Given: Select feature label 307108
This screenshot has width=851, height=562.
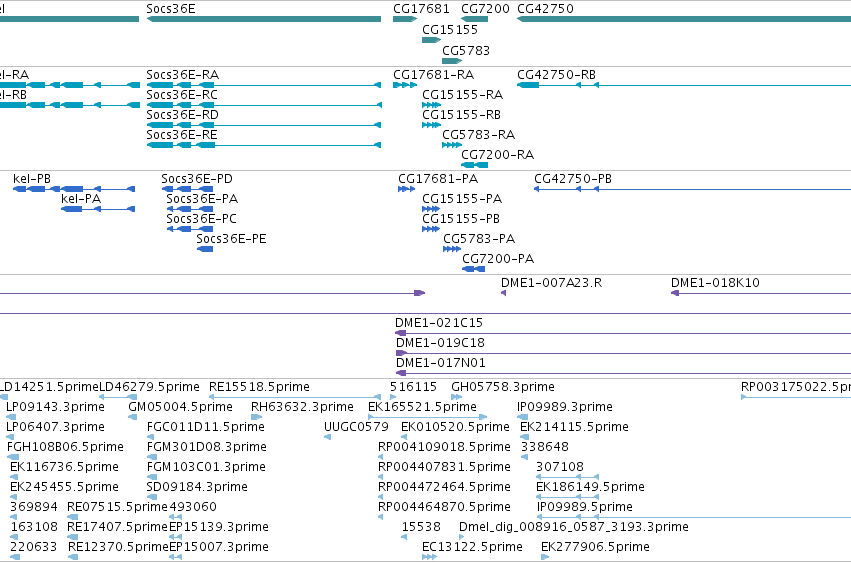Looking at the screenshot, I should pyautogui.click(x=560, y=468).
